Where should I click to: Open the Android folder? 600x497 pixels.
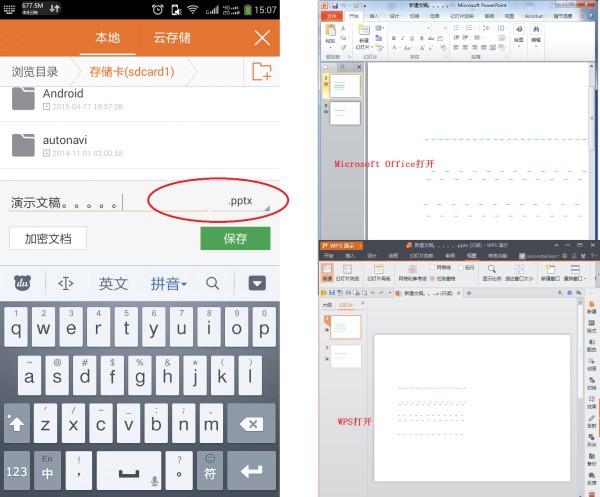[140, 99]
